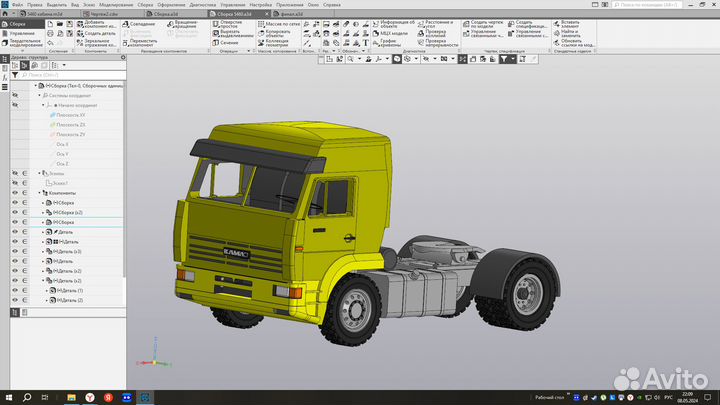This screenshot has height=405, width=720.
Task: Toggle visibility eye for Компоненты row
Action: point(15,192)
